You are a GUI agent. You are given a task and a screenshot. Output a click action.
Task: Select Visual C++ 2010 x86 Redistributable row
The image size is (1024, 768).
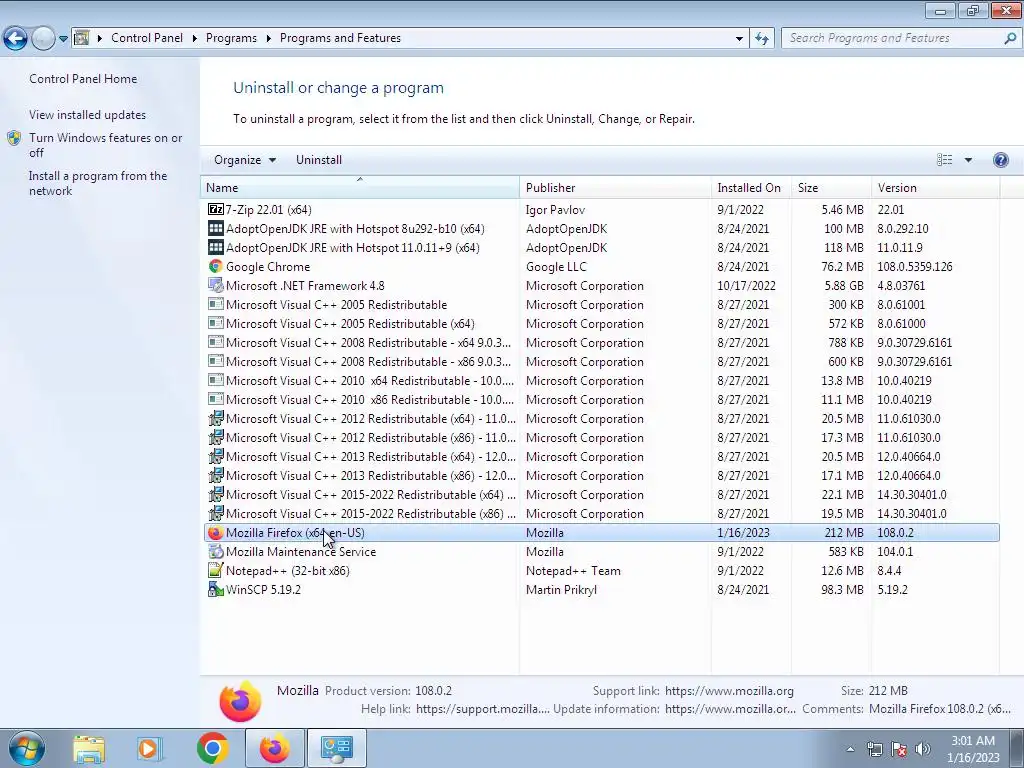[601, 400]
